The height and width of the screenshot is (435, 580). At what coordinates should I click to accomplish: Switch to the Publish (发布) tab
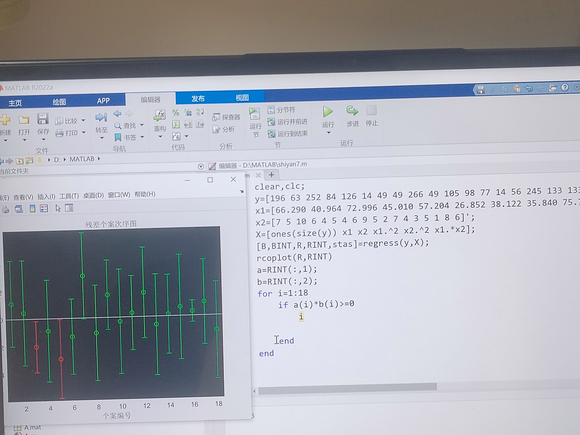(198, 98)
